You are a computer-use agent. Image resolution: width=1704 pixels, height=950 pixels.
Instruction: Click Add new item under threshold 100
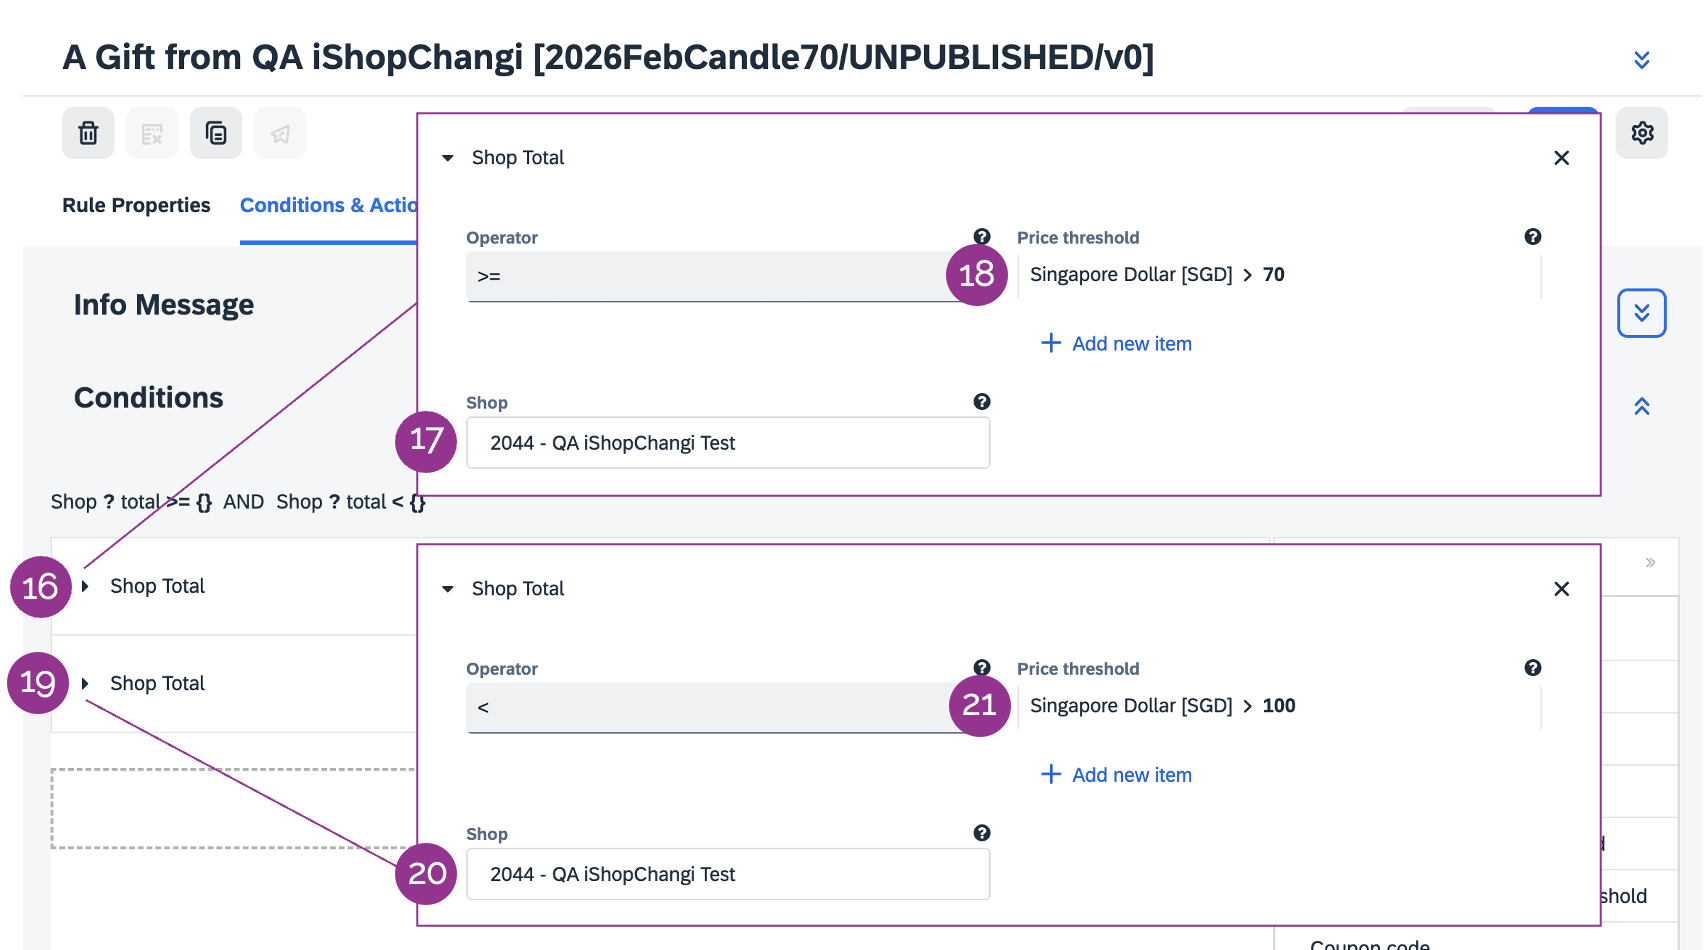[x=1116, y=775]
